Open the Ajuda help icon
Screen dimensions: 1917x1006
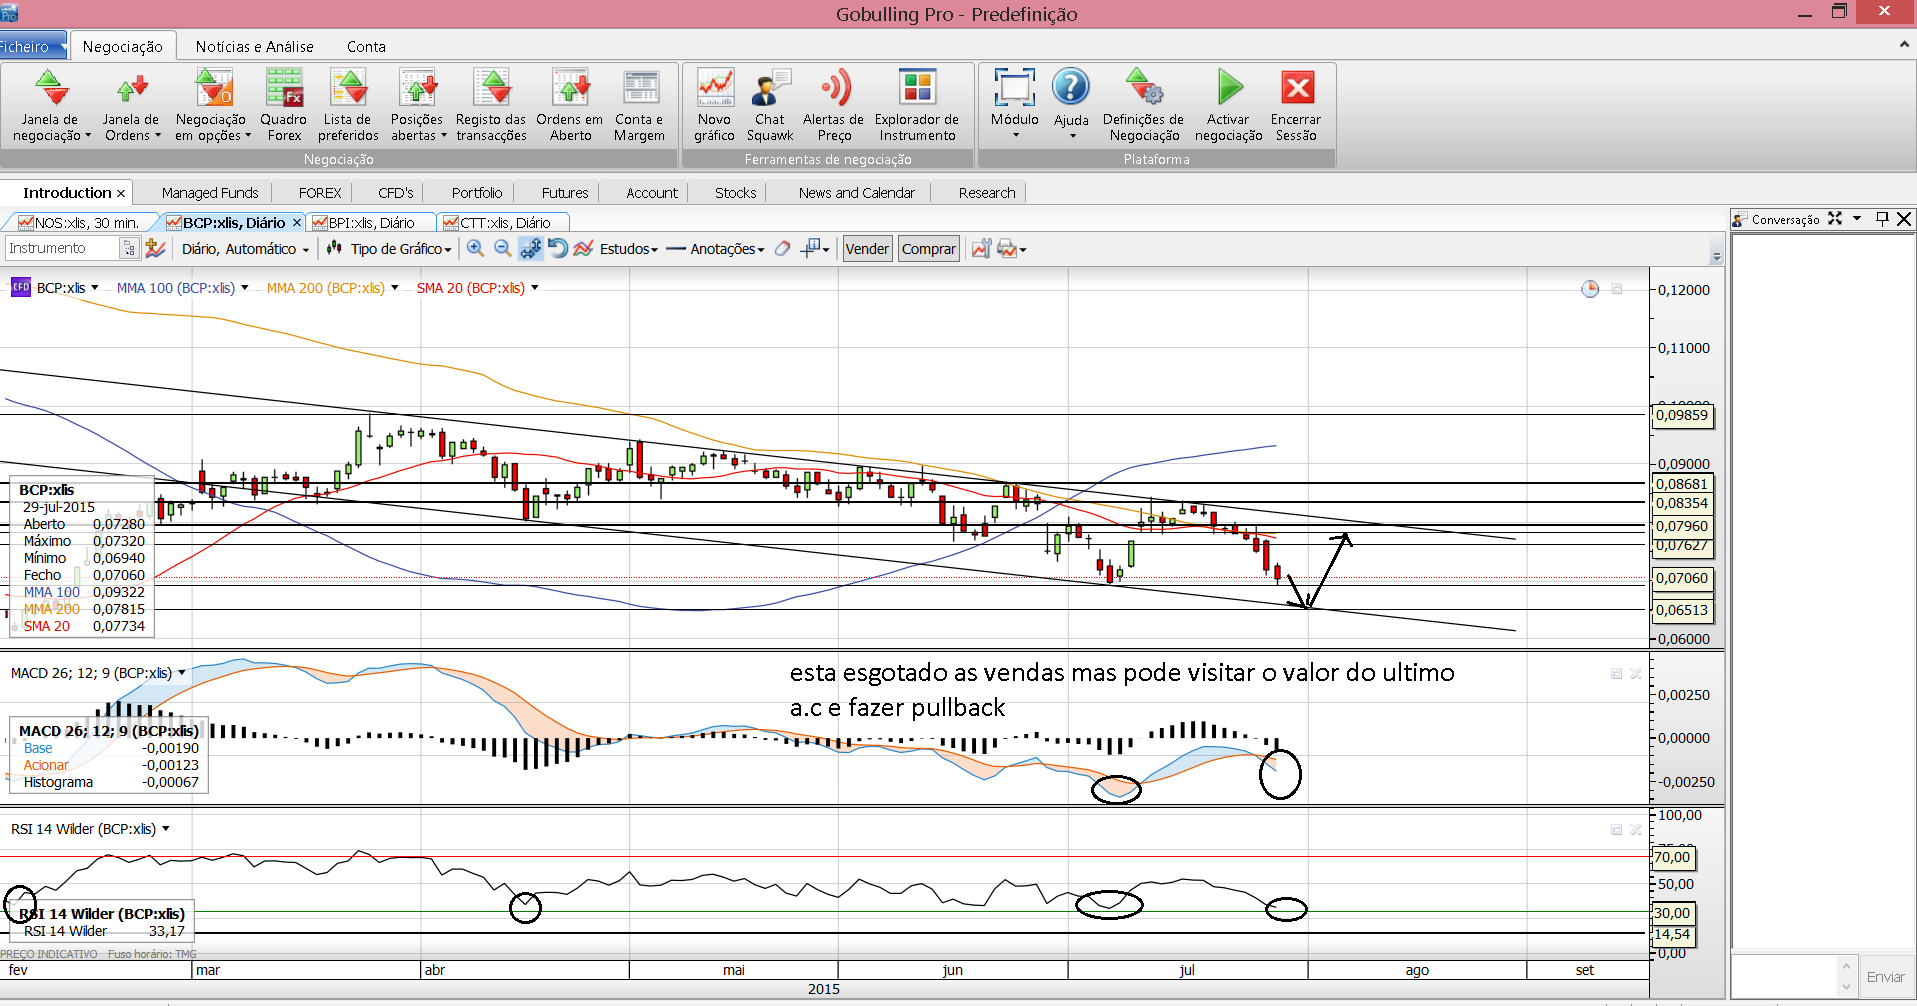click(1071, 87)
